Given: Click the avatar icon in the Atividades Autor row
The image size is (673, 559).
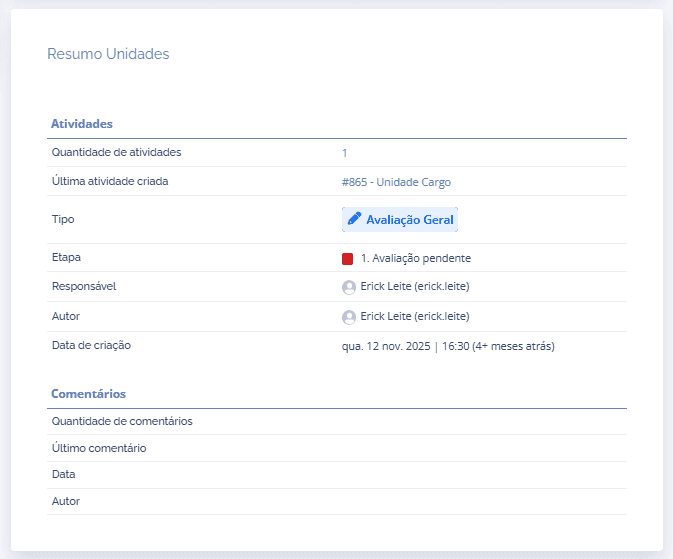Looking at the screenshot, I should point(349,317).
